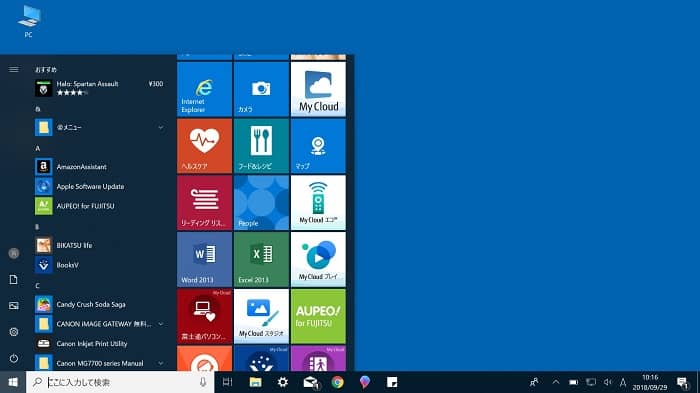Expand CANON iMAGE GATEWAY folder

point(100,324)
